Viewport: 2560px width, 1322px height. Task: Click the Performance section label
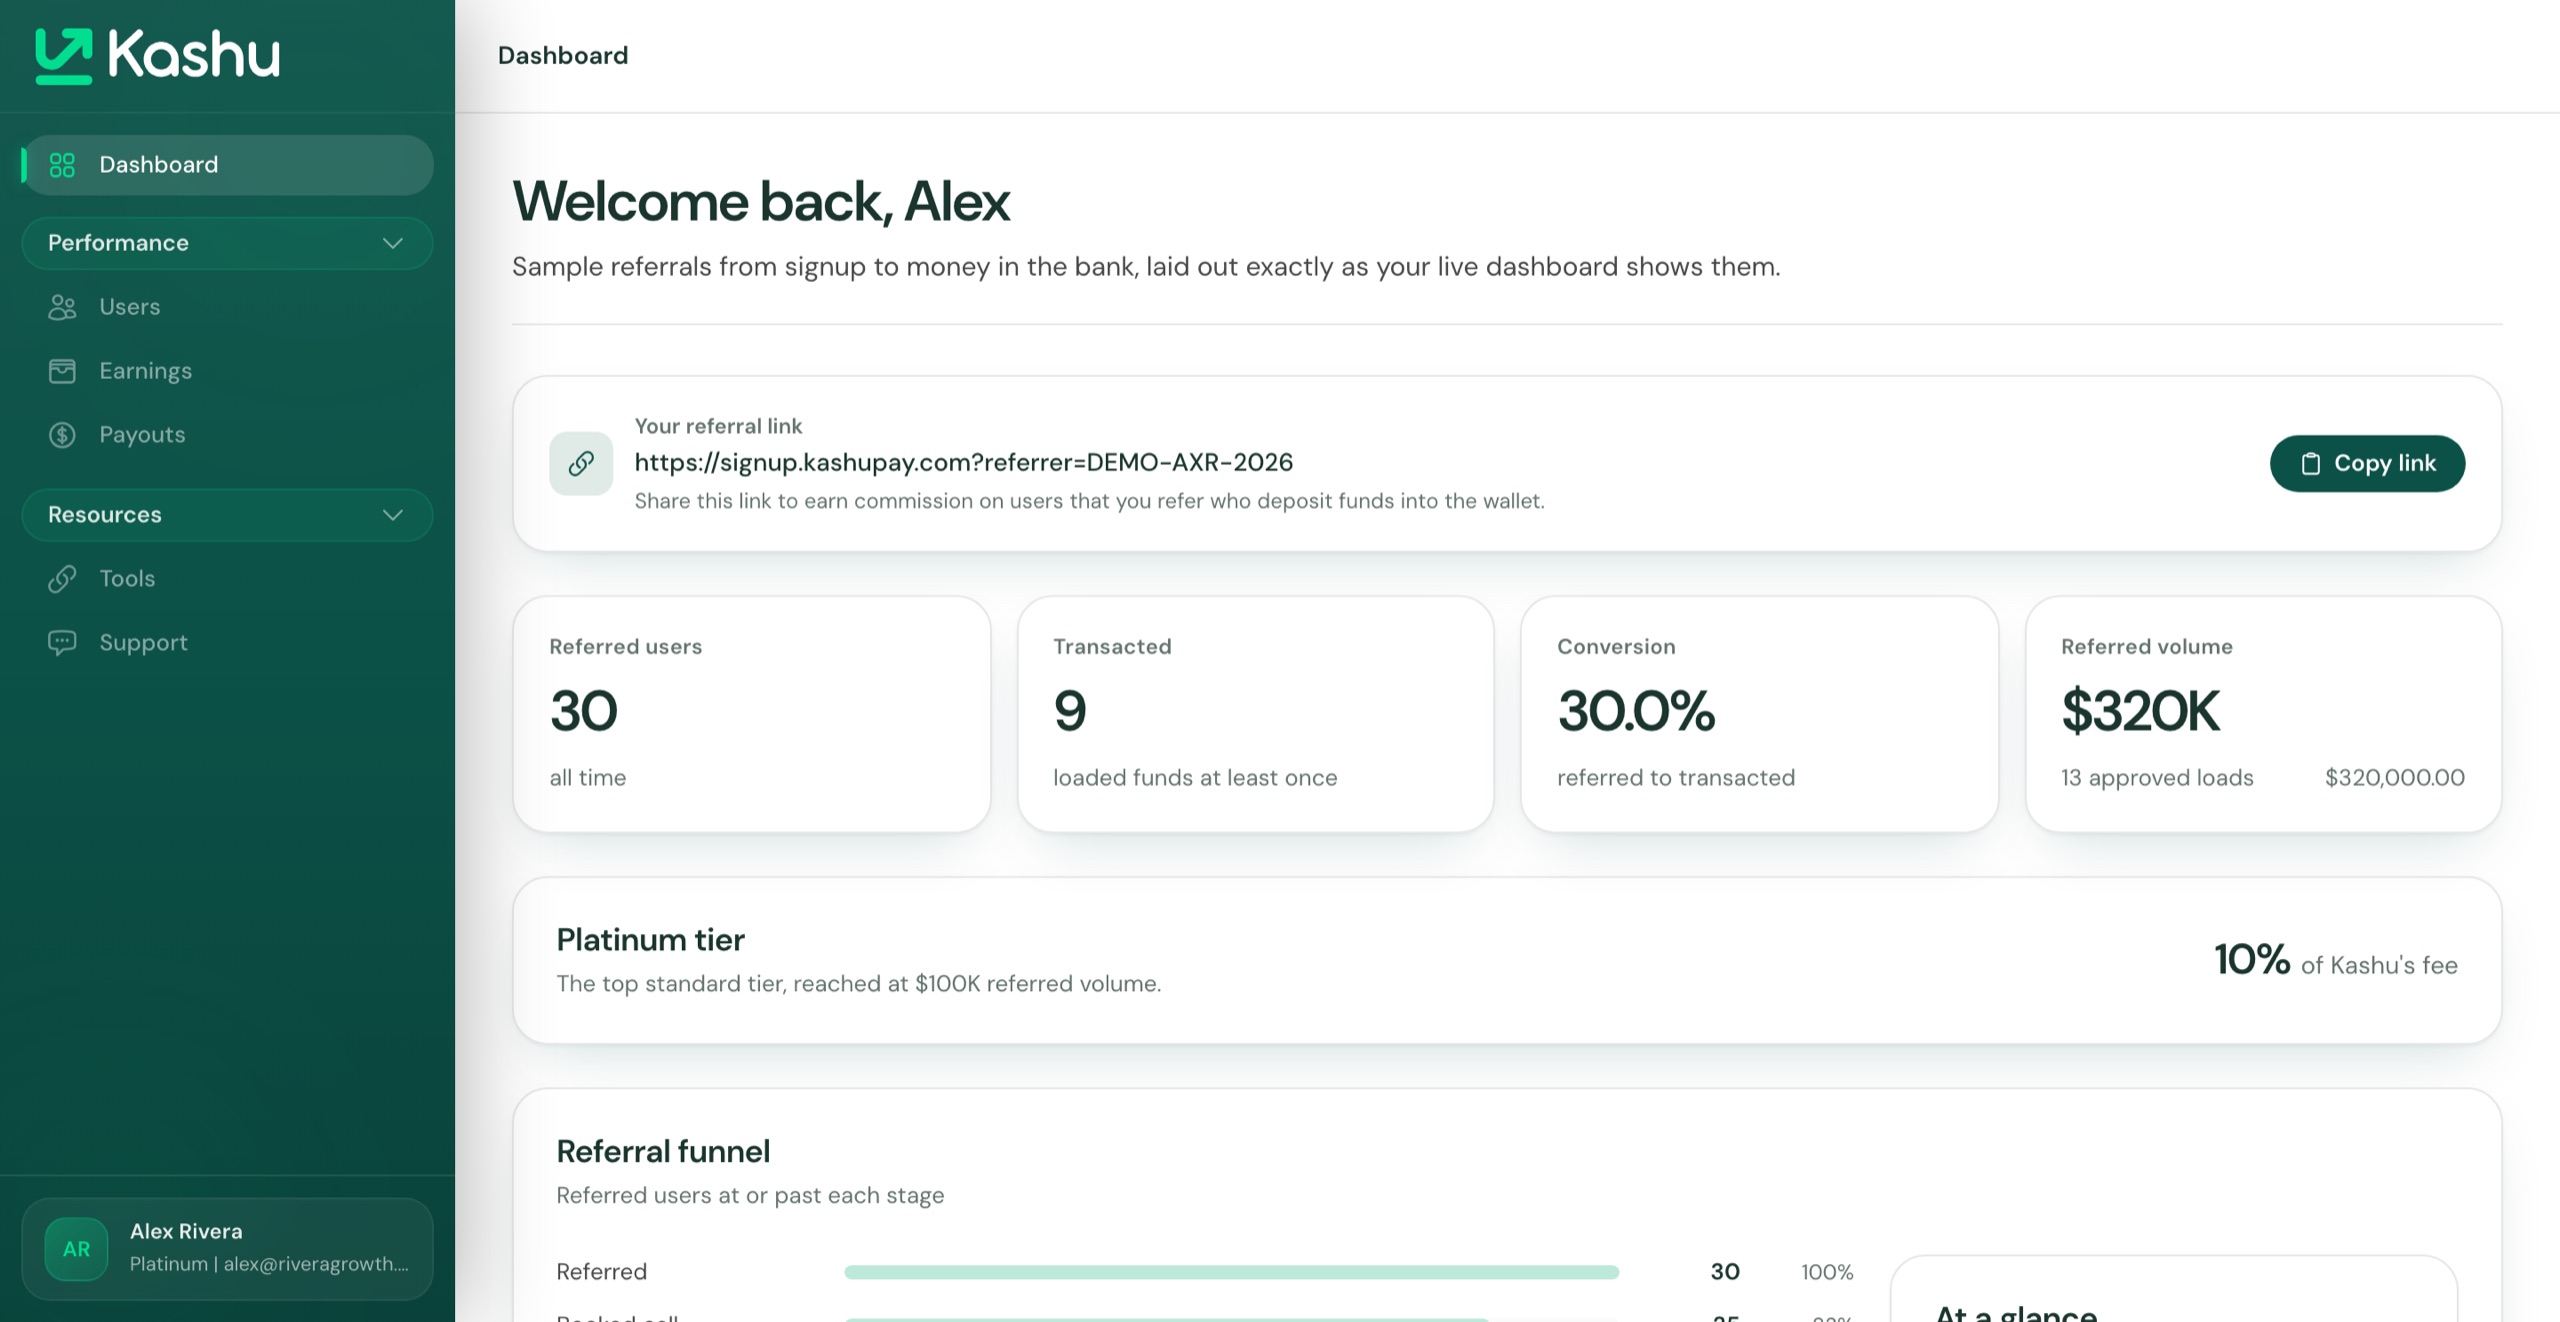point(118,243)
